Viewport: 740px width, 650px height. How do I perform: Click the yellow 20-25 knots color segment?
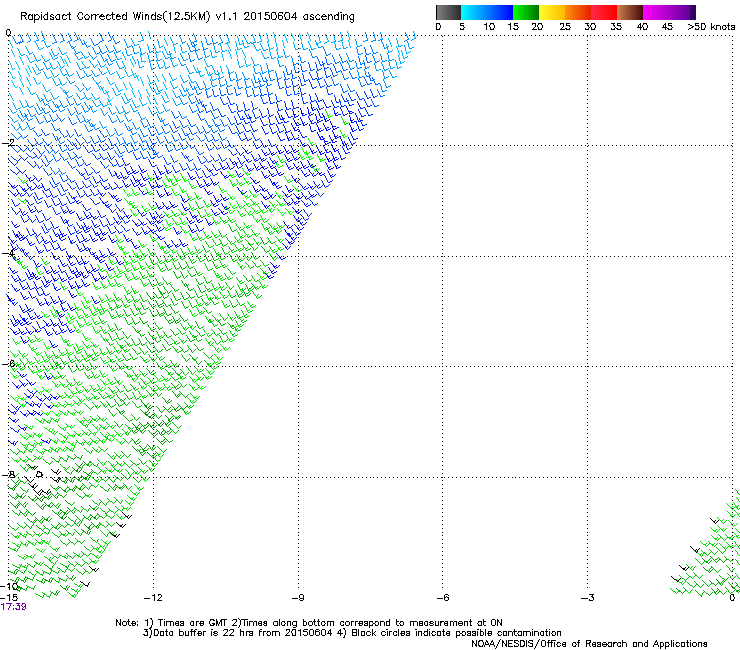pos(552,12)
